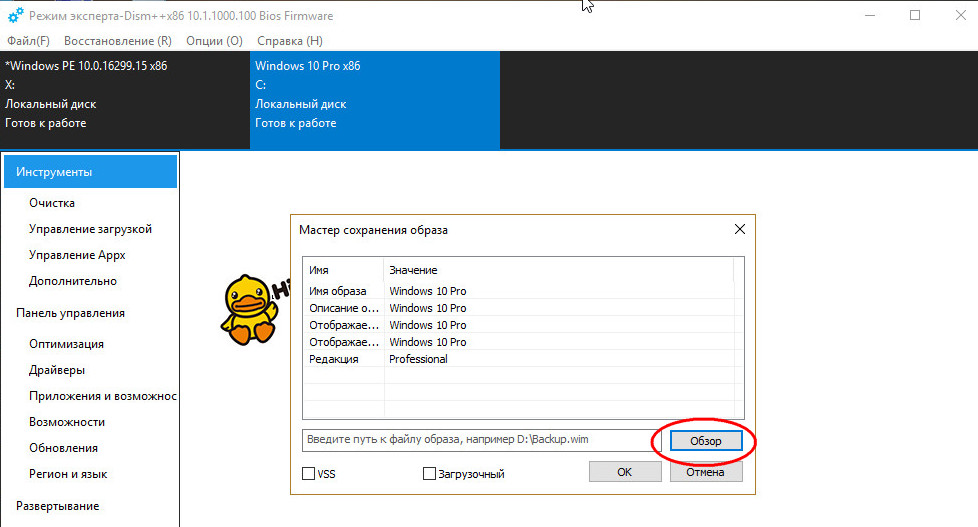The width and height of the screenshot is (978, 527).
Task: Enable the VSS checkbox
Action: [308, 473]
